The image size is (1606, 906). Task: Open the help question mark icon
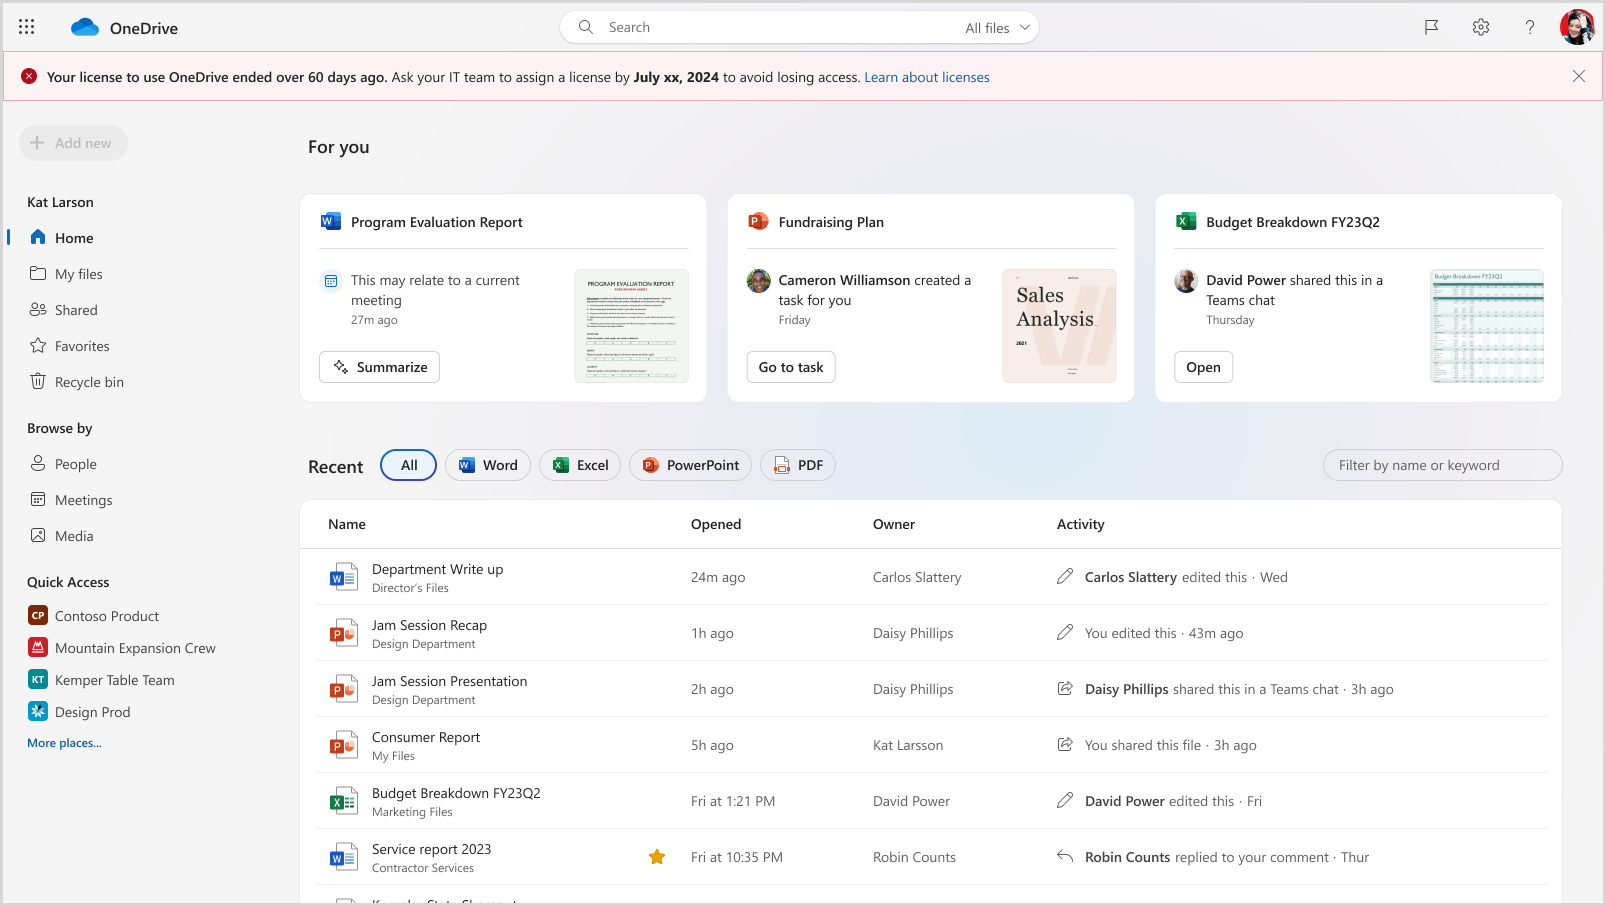coord(1530,27)
